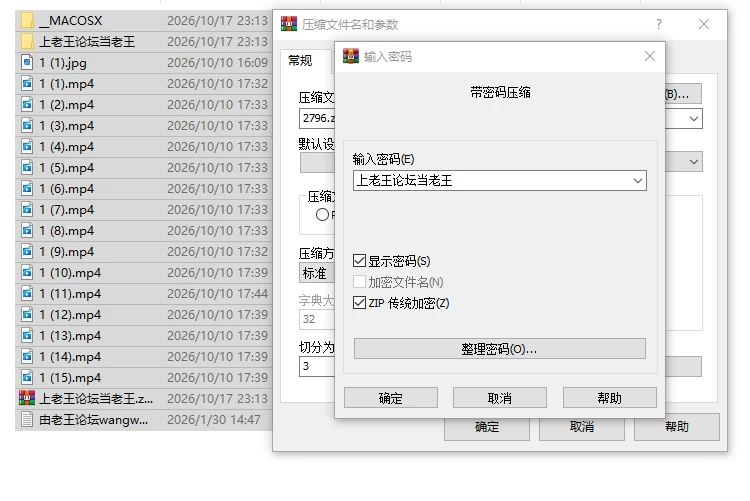Viewport: 750px width, 501px height.
Task: Click the ? help icon in 压缩文件名和参数 window
Action: click(659, 24)
